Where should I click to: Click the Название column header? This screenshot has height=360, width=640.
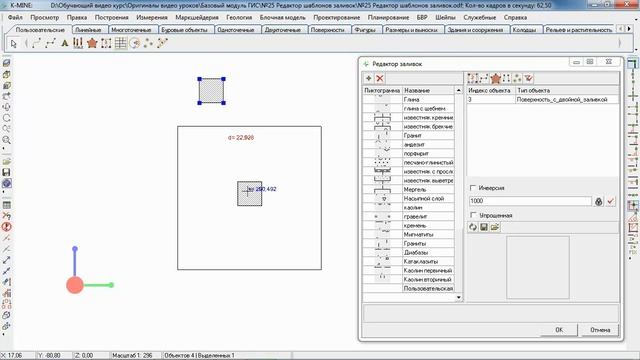[x=428, y=90]
